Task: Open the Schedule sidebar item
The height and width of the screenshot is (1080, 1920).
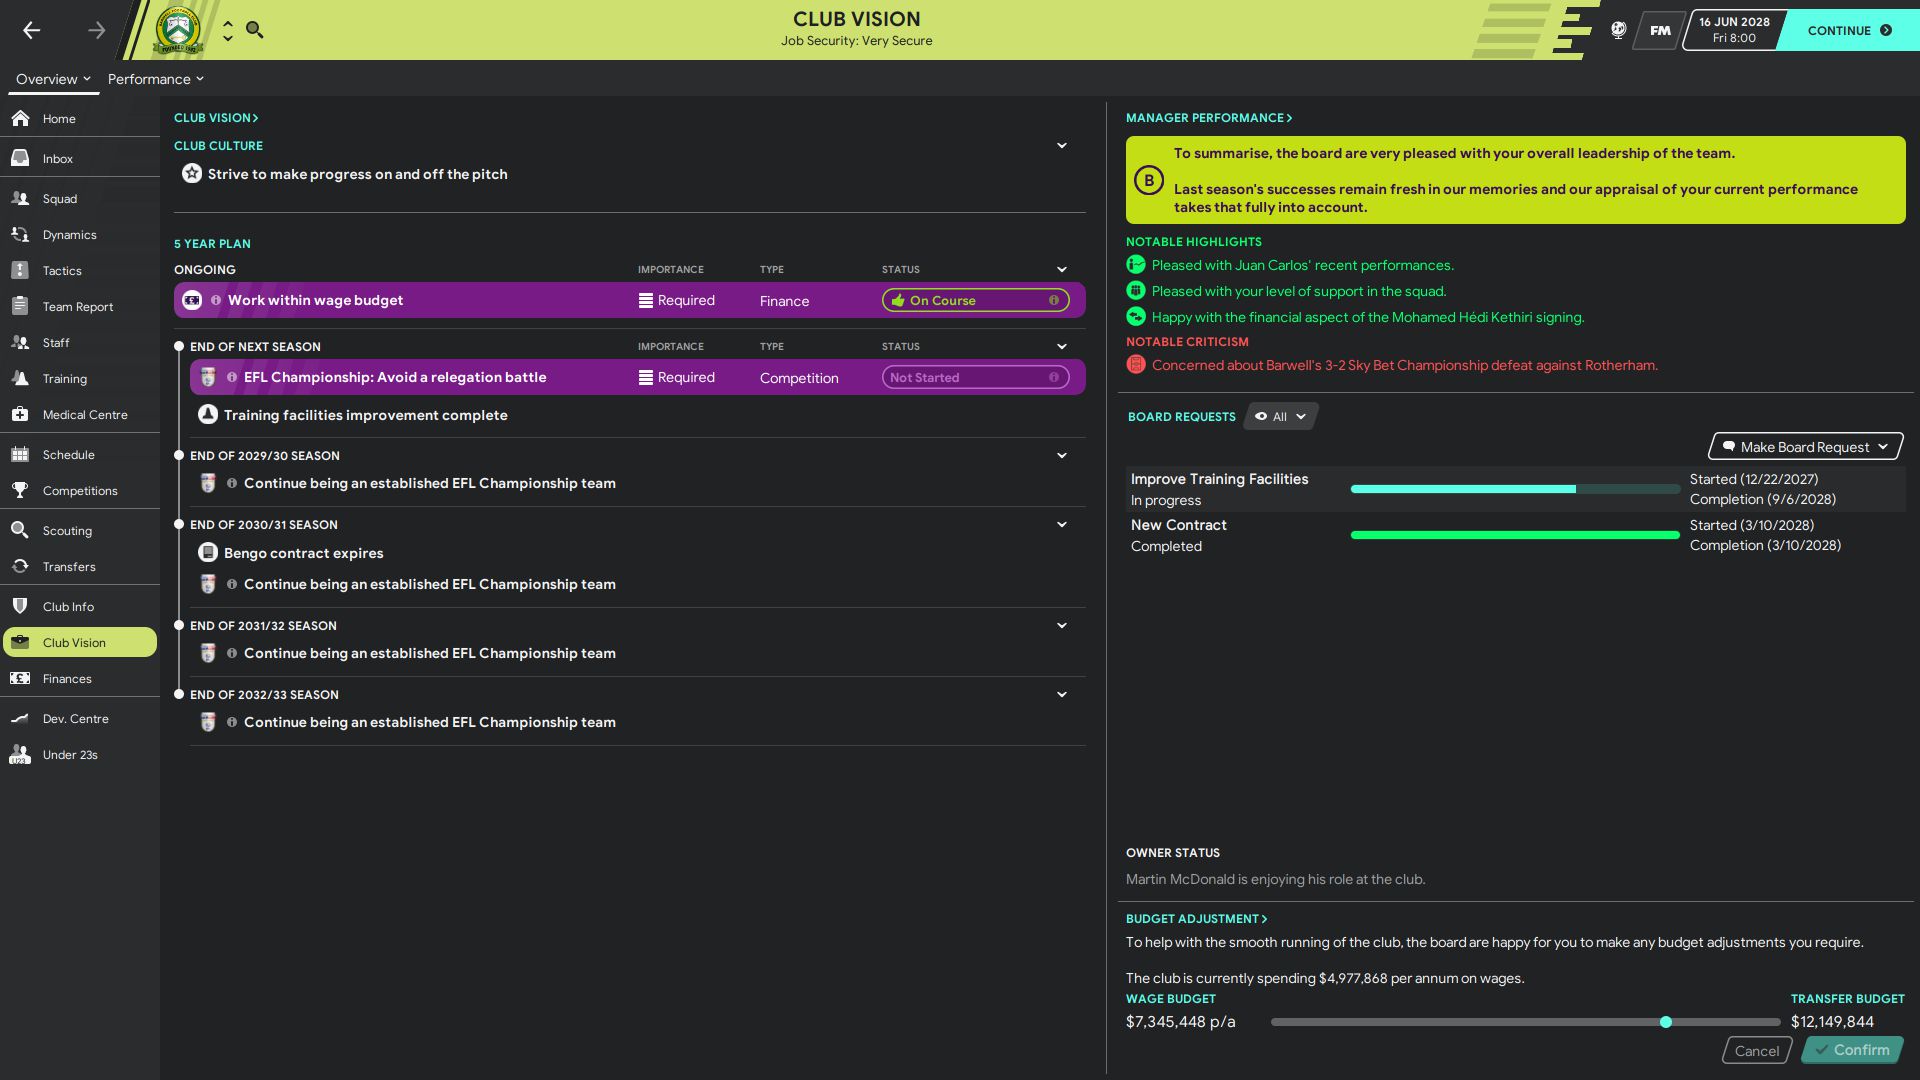Action: (80, 454)
